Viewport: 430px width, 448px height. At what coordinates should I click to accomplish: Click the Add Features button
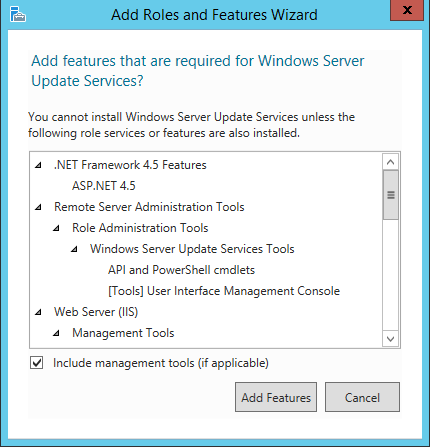click(276, 397)
